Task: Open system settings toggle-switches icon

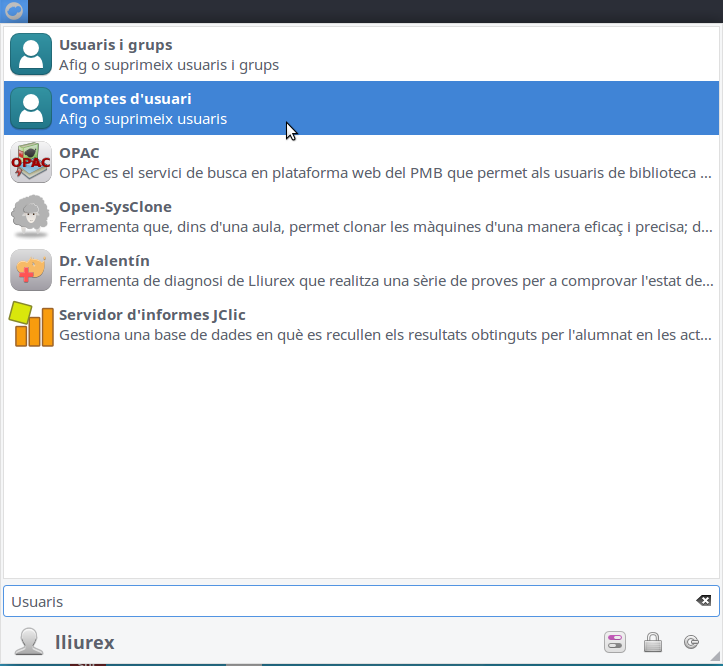Action: (x=614, y=642)
